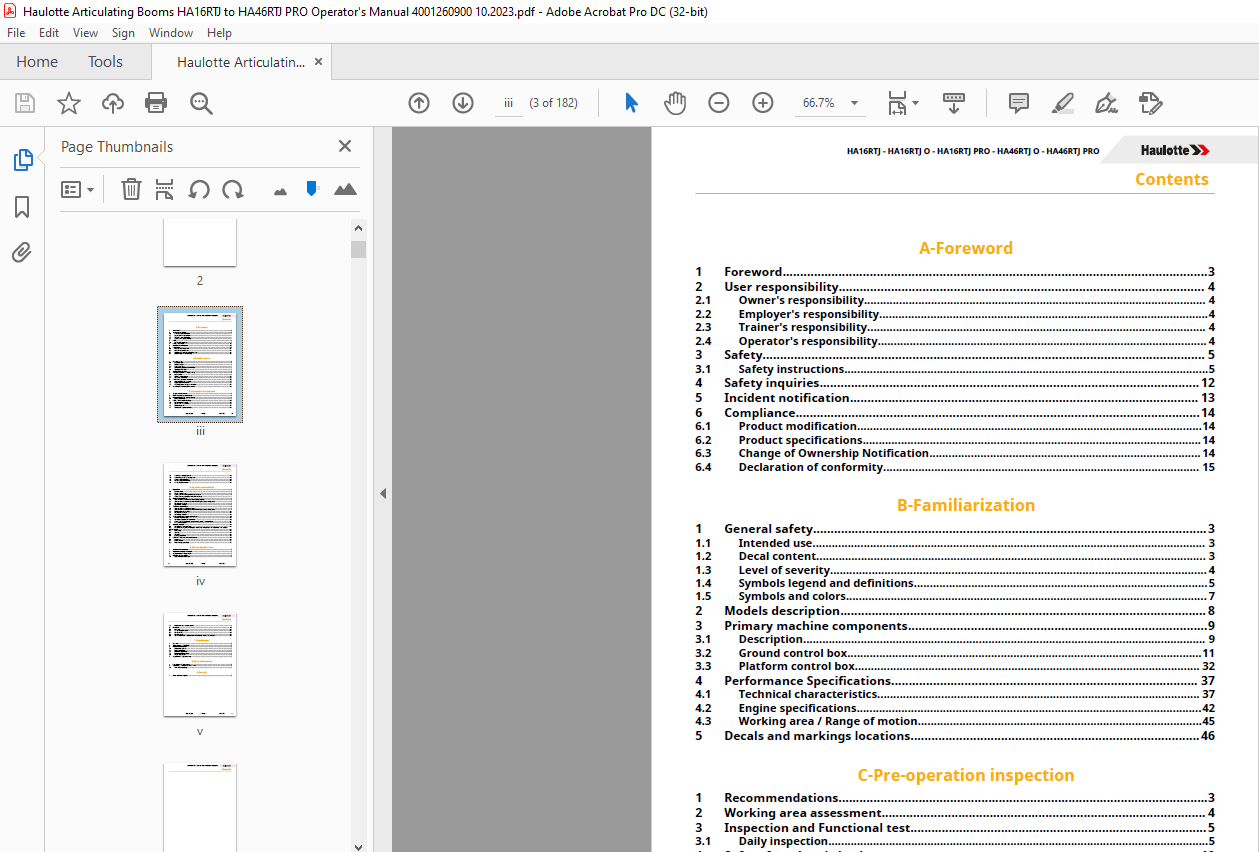Add a comment with speech bubble icon
The image size is (1259, 852).
pyautogui.click(x=1019, y=103)
